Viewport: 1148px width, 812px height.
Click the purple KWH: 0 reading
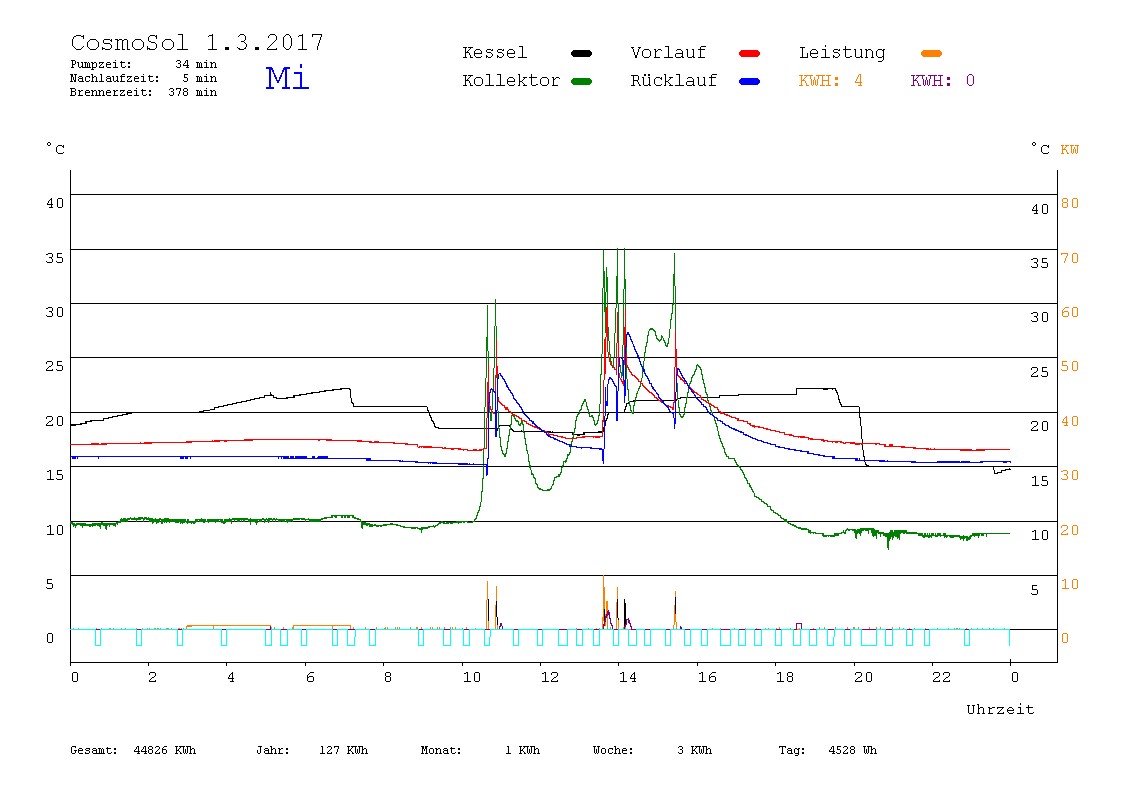pyautogui.click(x=942, y=81)
